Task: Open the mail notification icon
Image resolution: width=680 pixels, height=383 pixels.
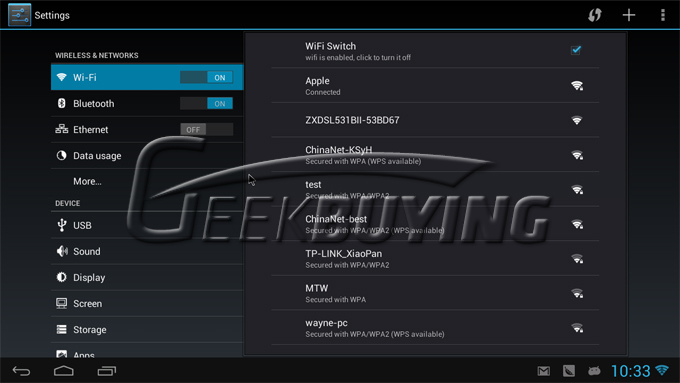Action: pyautogui.click(x=543, y=371)
